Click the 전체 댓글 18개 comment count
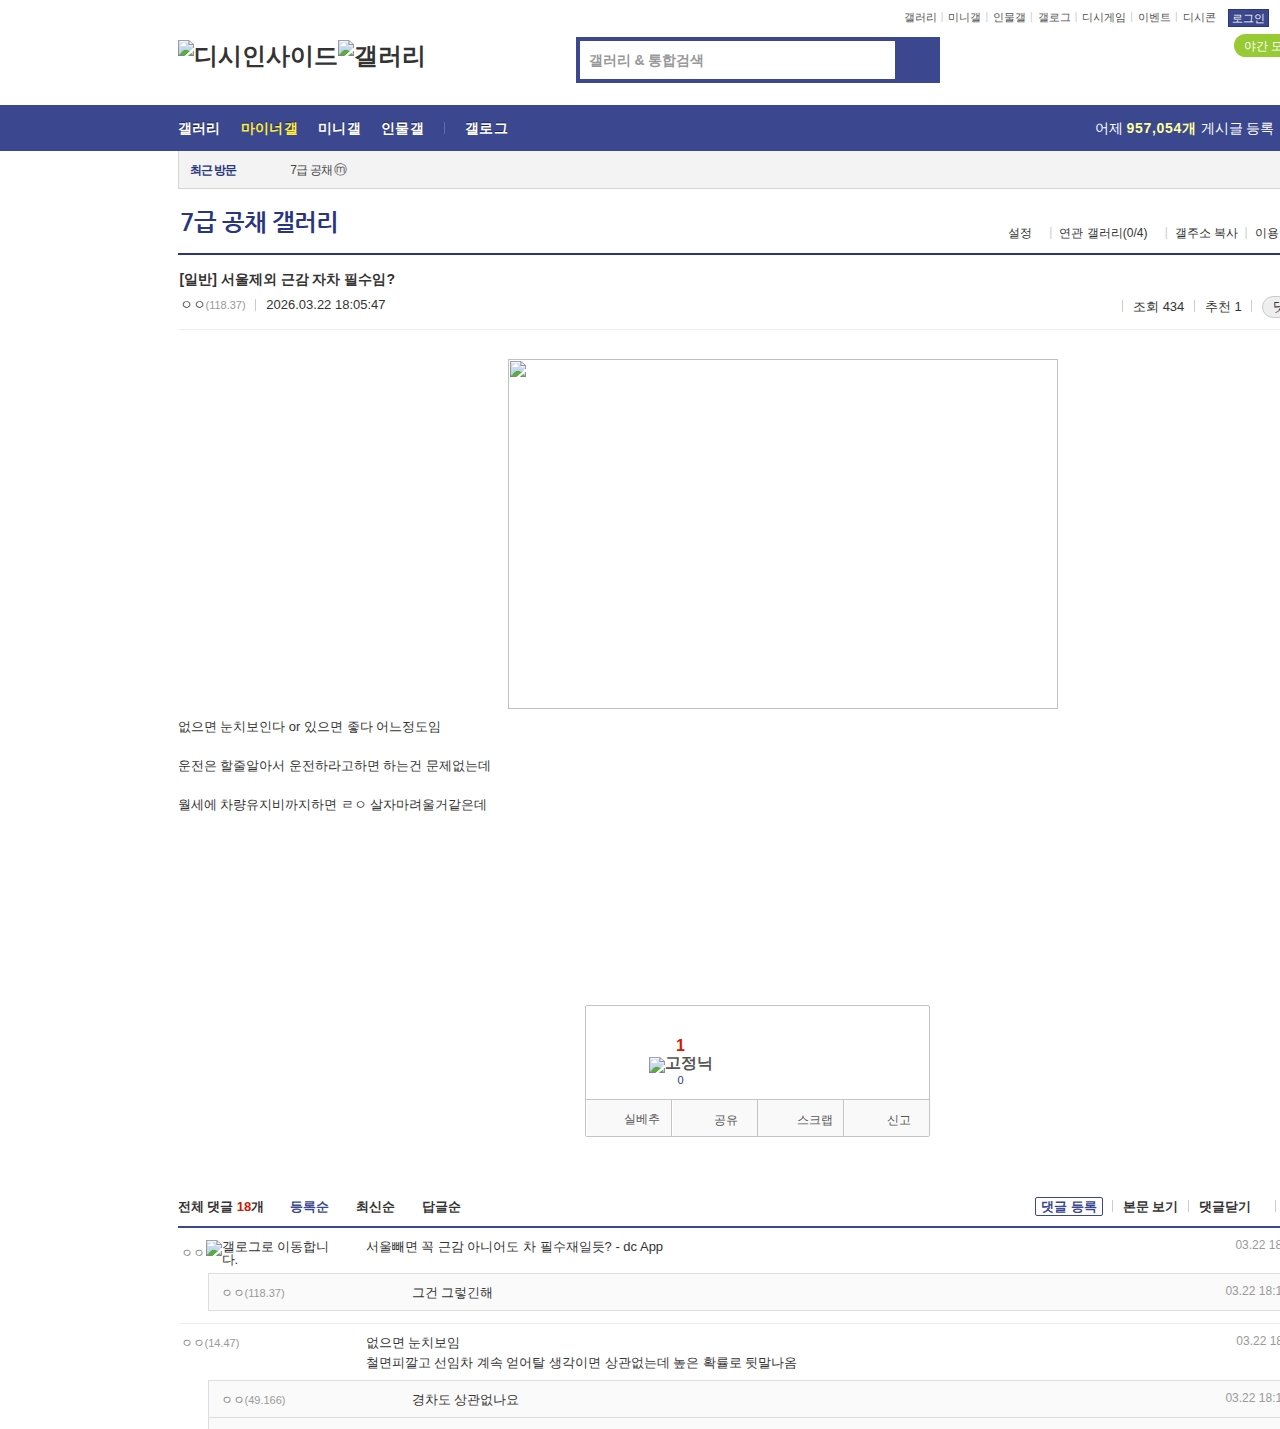 pos(221,1207)
